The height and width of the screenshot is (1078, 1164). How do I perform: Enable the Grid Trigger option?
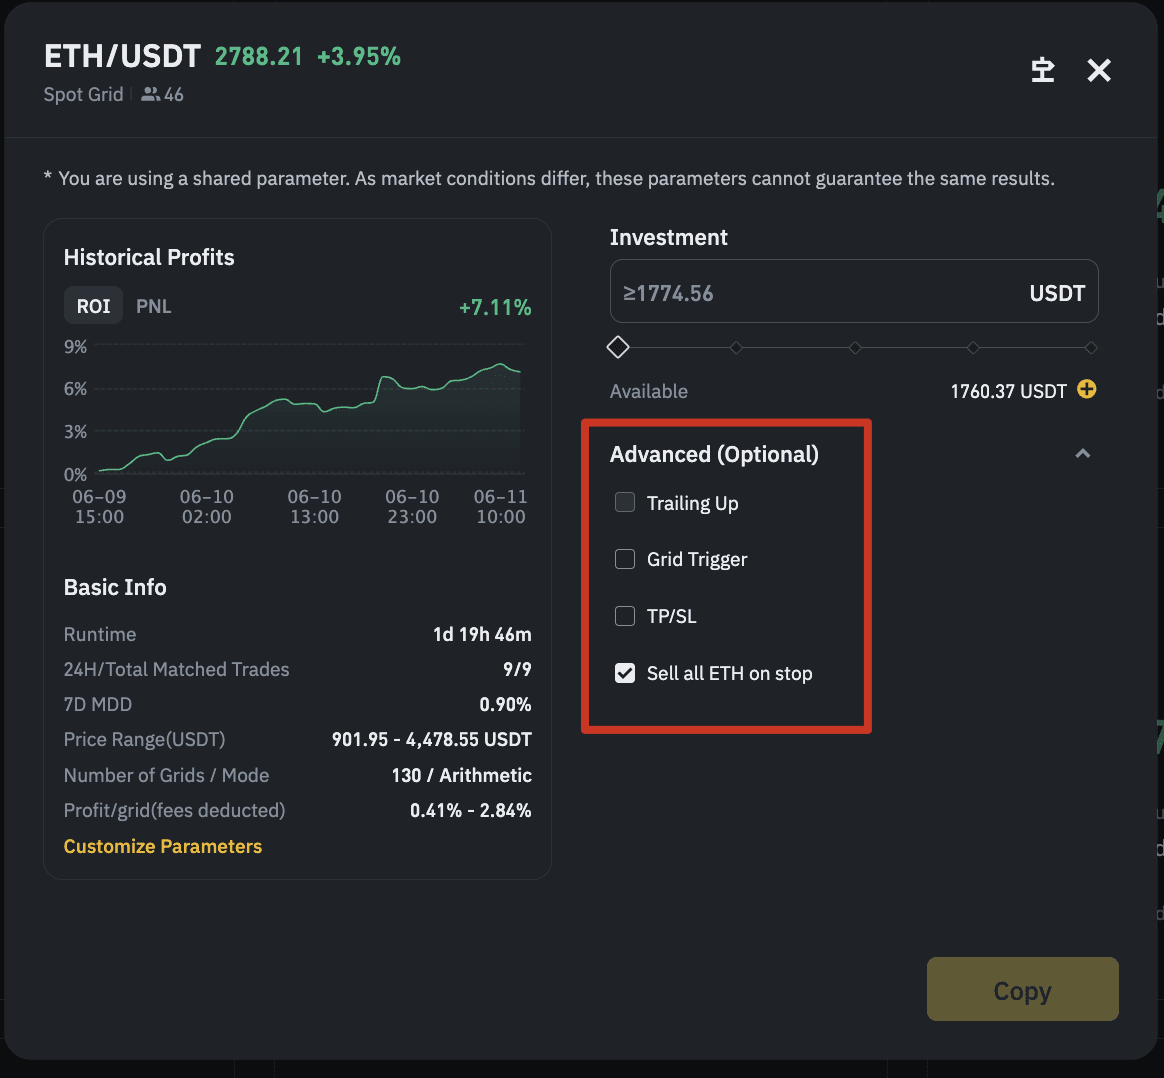pos(624,559)
